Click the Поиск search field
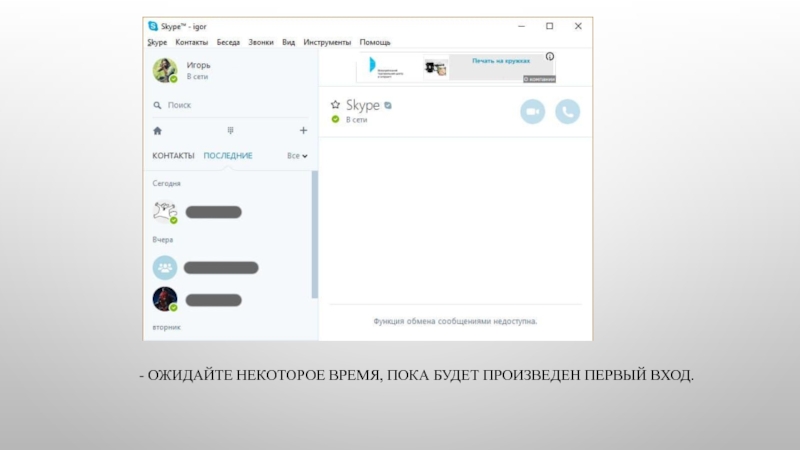The width and height of the screenshot is (800, 450). tap(231, 105)
